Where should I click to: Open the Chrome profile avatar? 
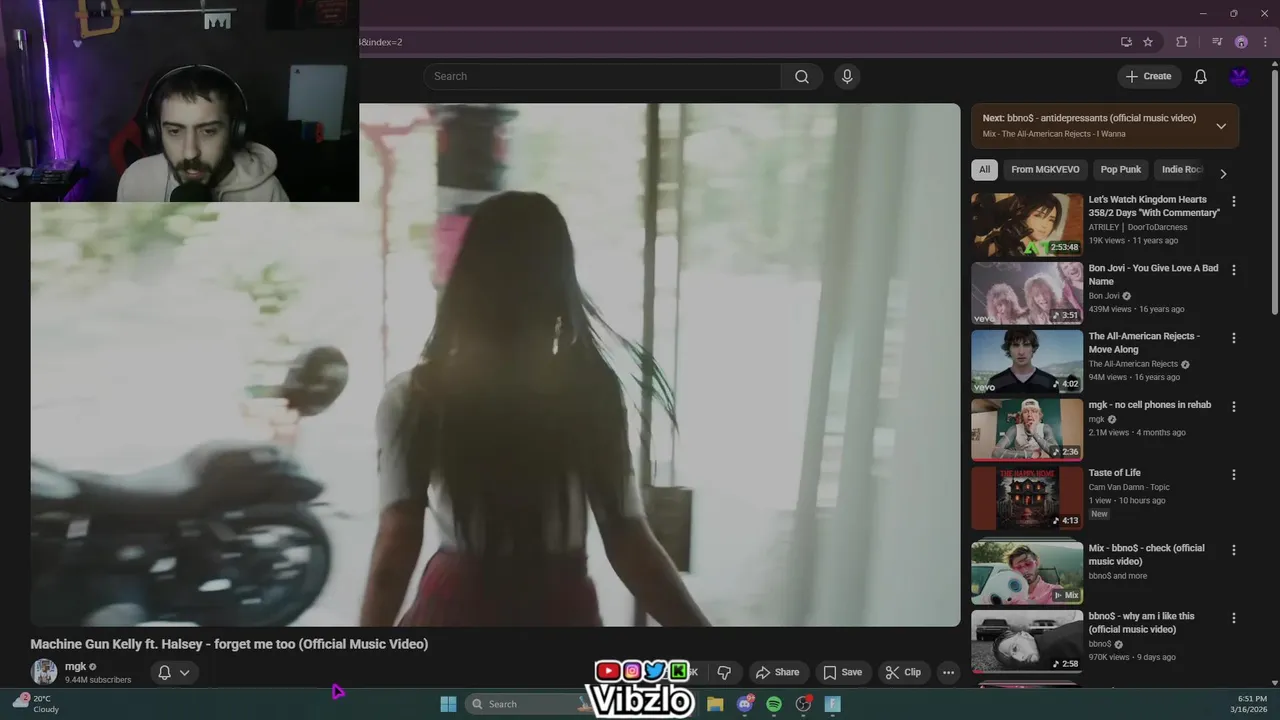click(1241, 42)
